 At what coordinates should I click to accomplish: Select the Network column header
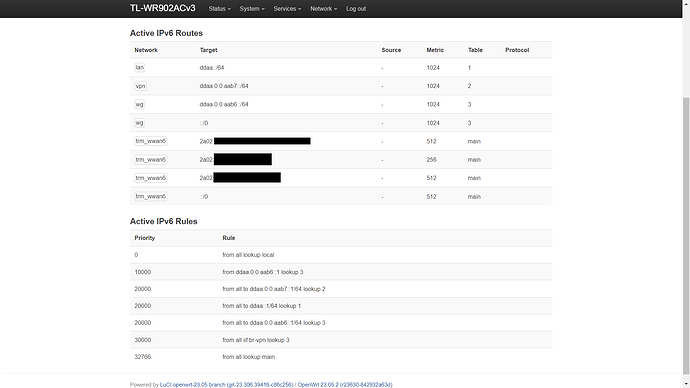[146, 50]
